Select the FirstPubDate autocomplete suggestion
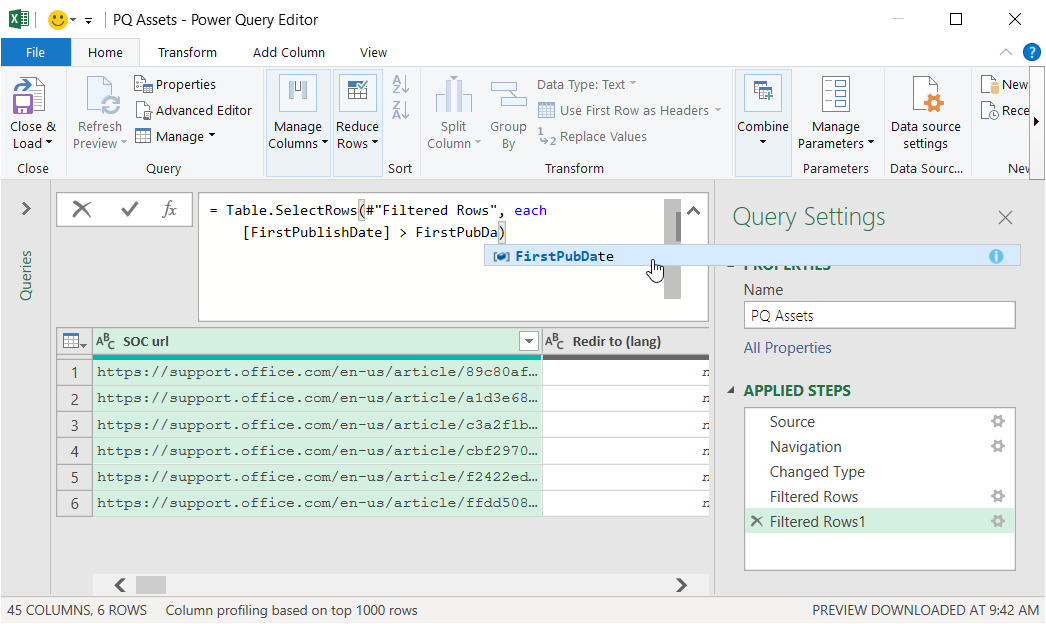1046x624 pixels. click(x=752, y=256)
